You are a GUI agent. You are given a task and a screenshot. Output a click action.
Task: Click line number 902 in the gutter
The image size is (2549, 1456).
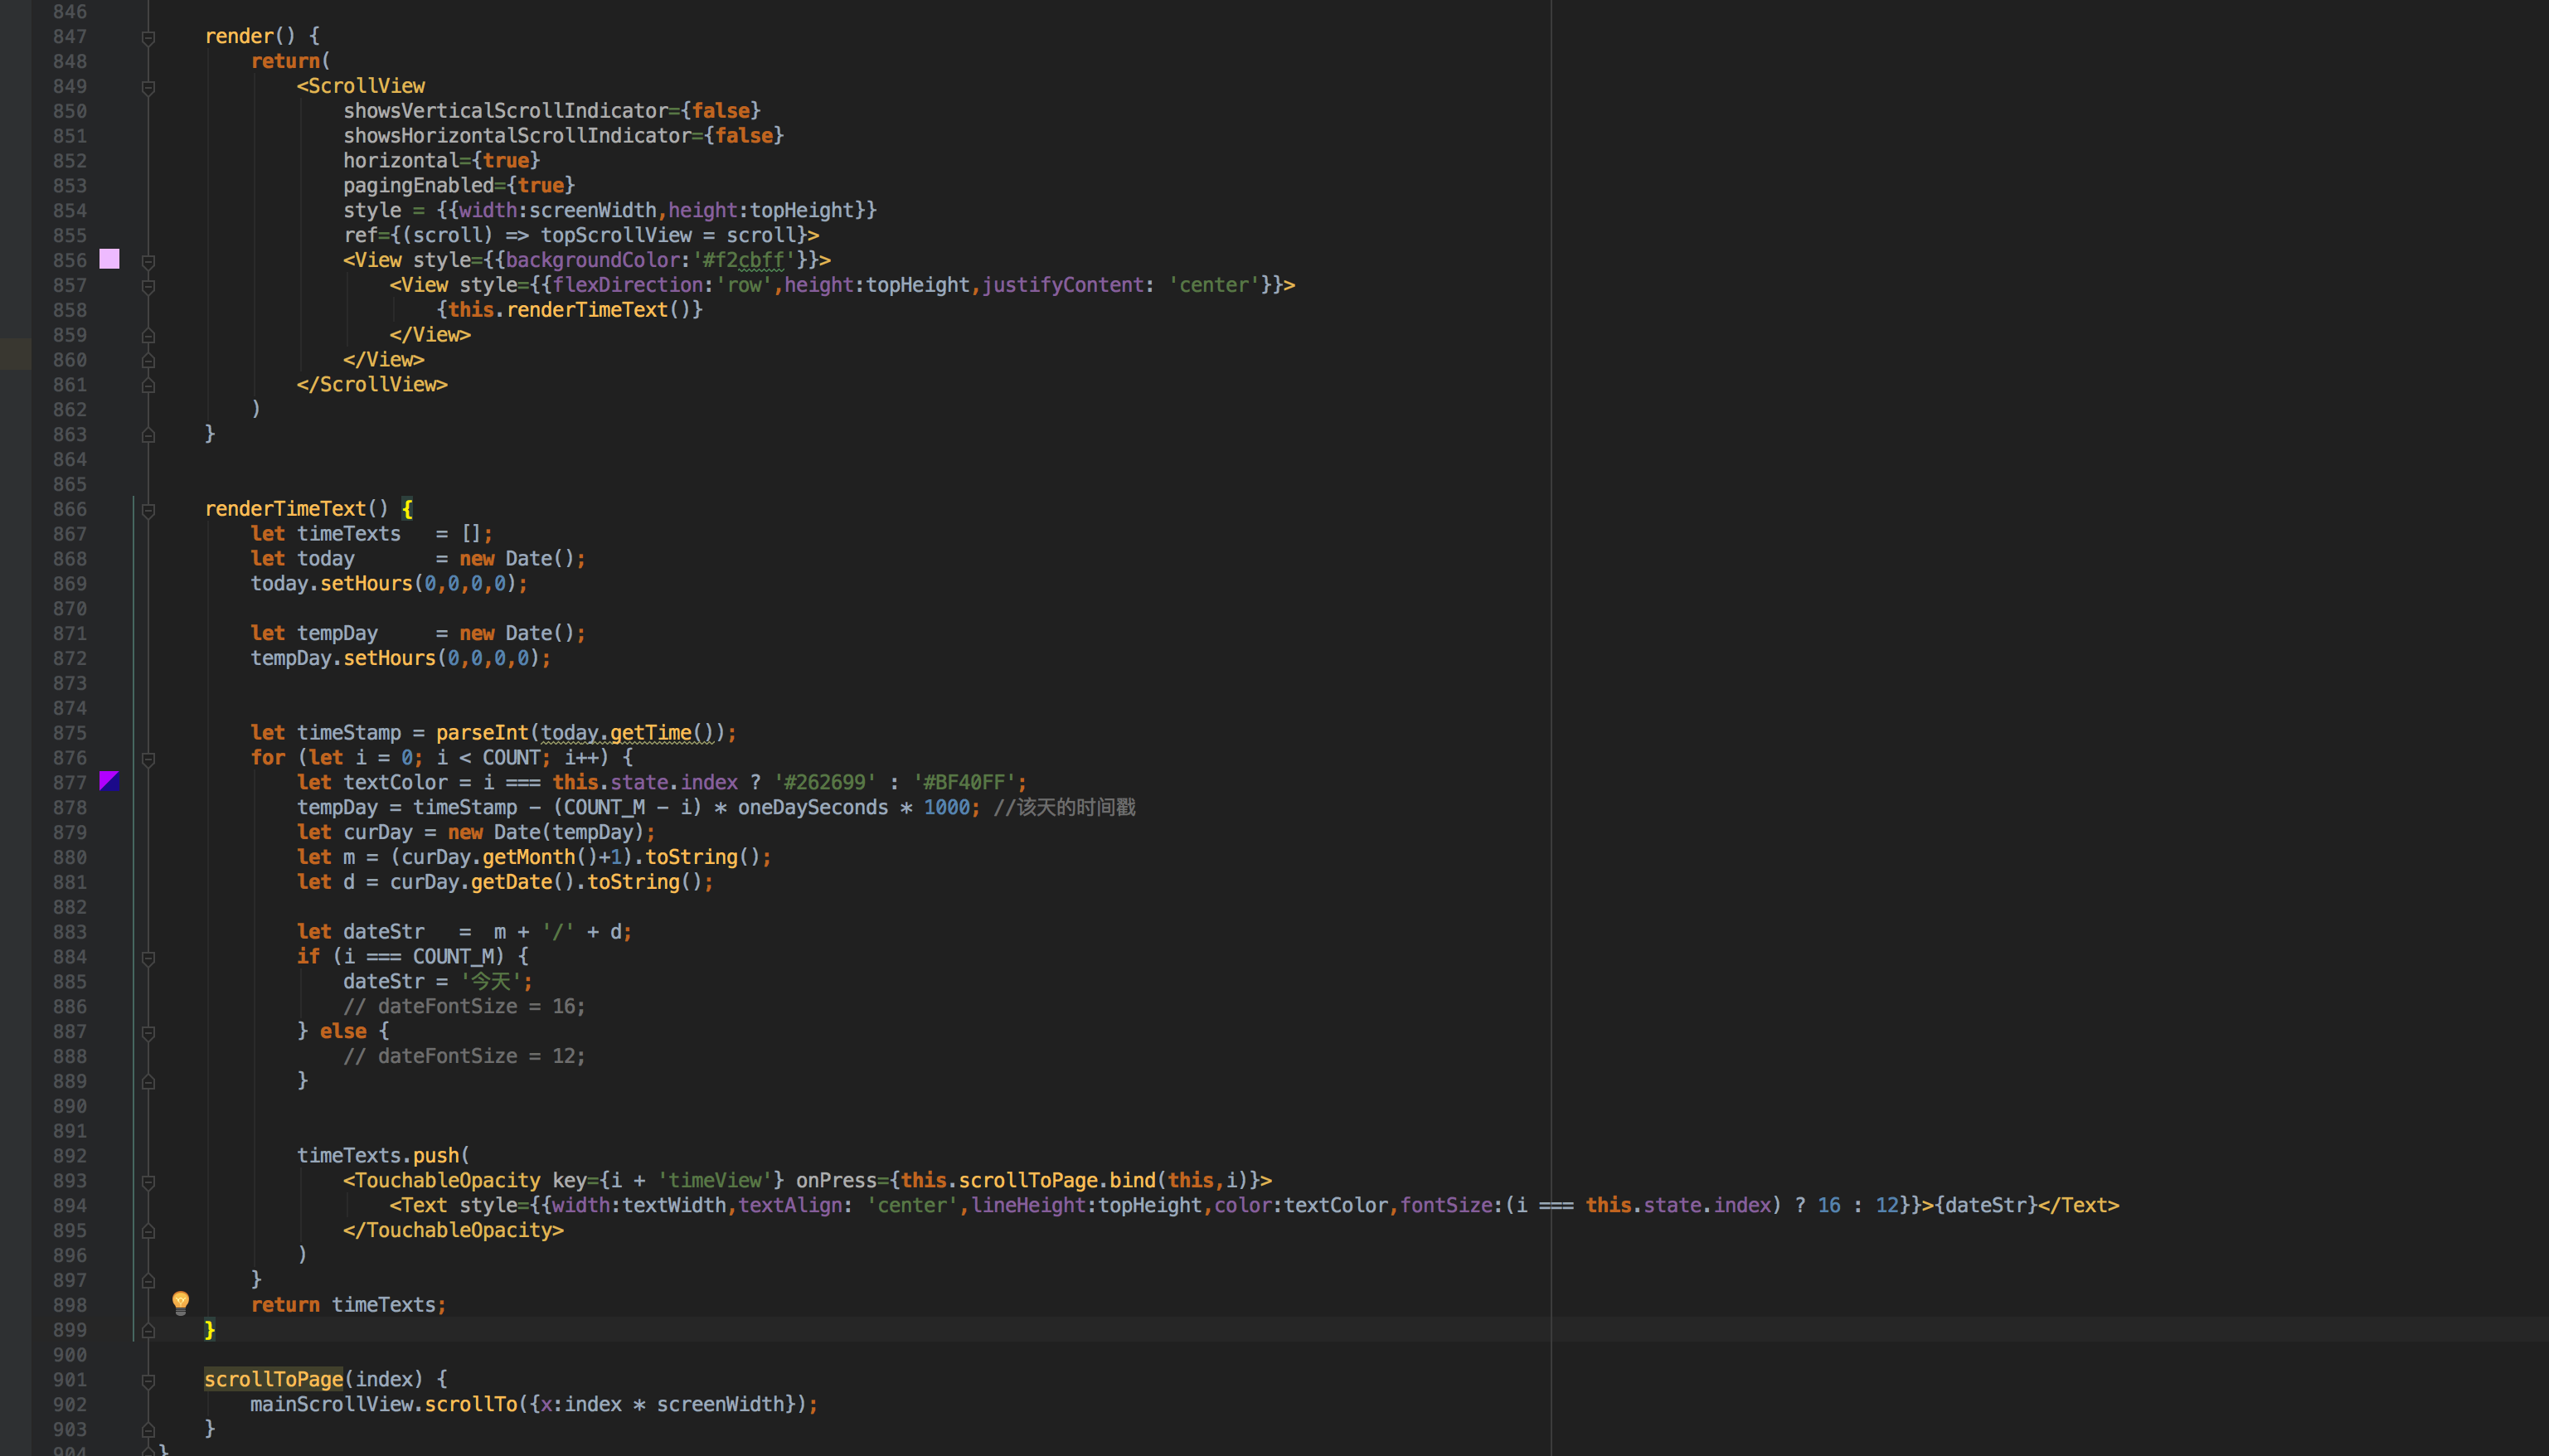(x=69, y=1404)
